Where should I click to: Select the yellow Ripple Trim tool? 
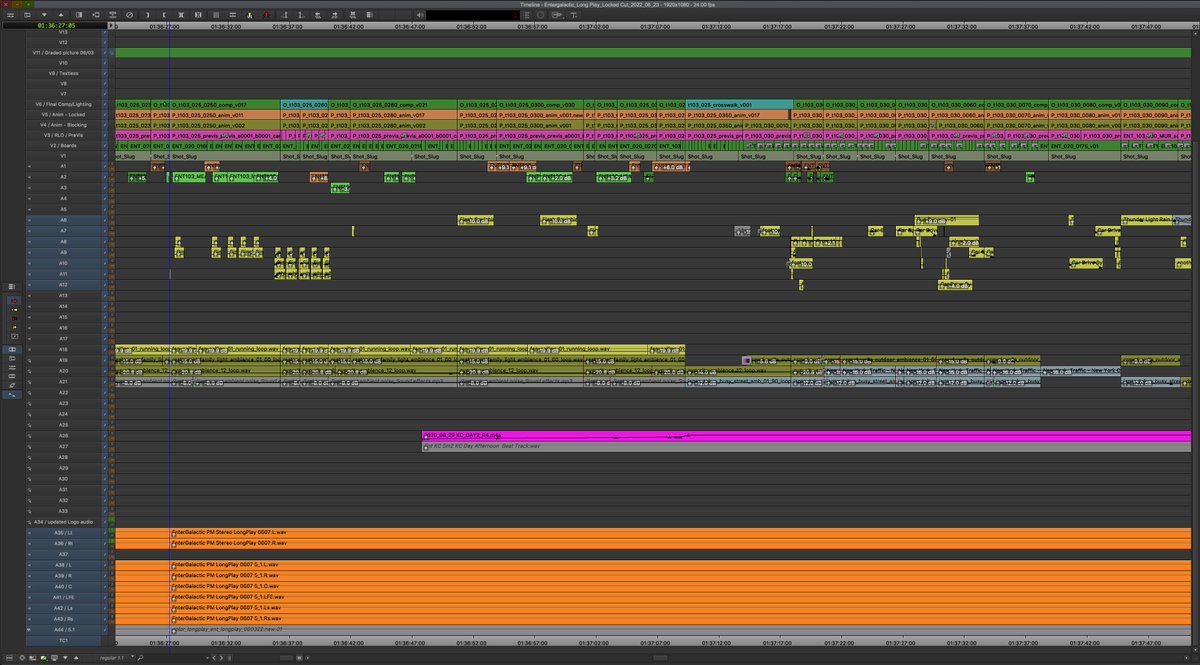click(14, 328)
